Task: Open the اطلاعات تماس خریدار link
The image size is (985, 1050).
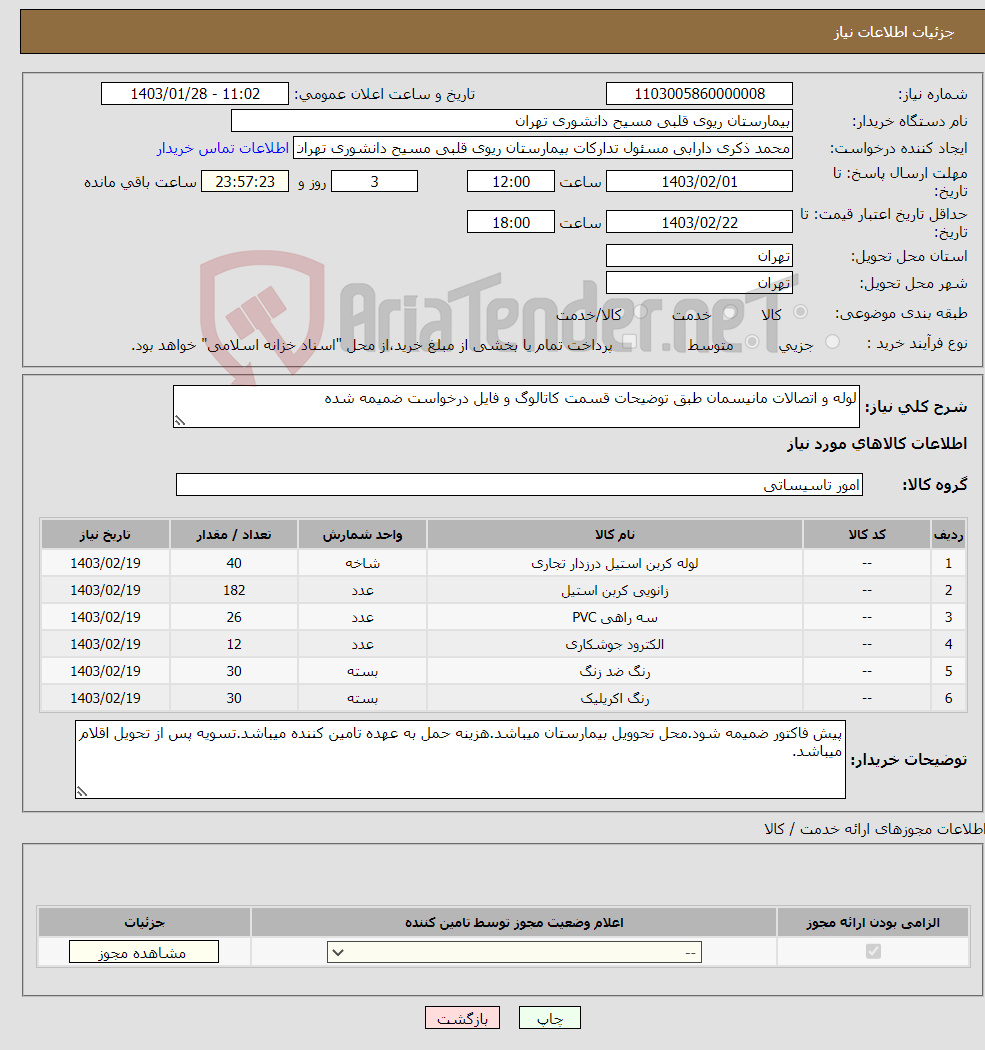Action: (223, 148)
